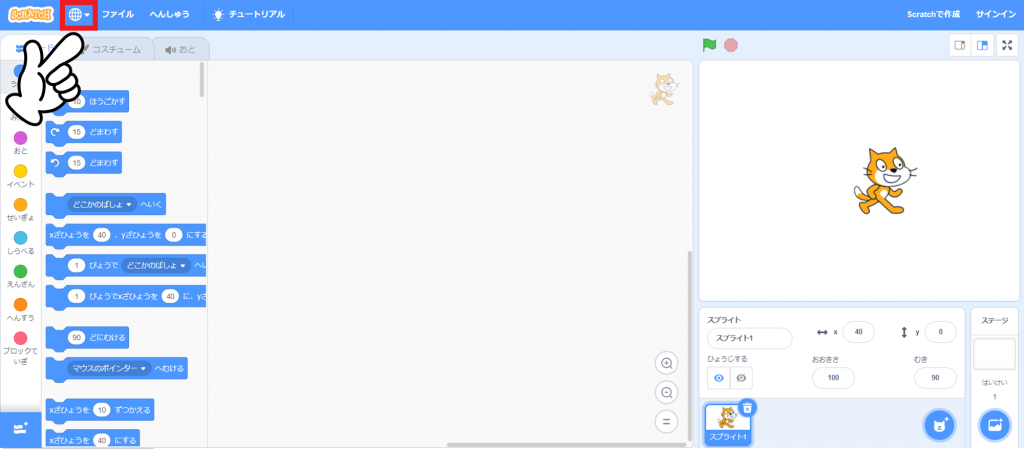
Task: Click the counterclockwise 15 どまわす block
Action: 84,163
